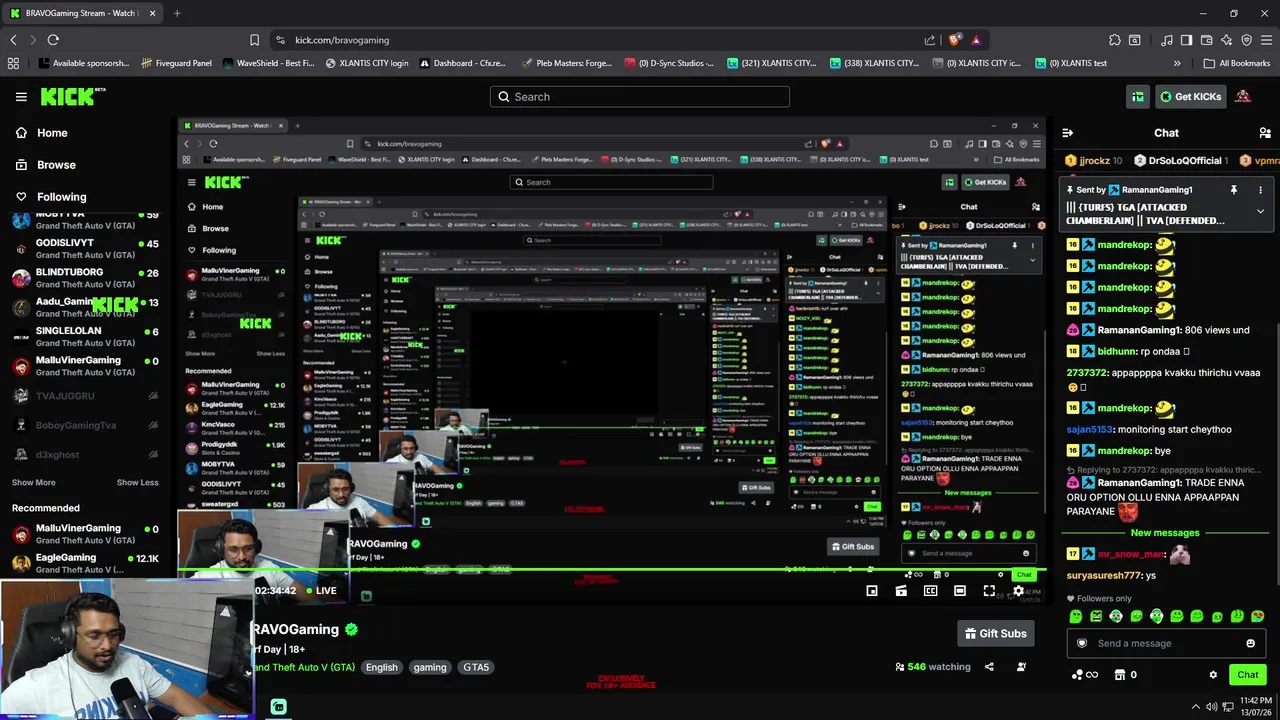Click share icon beside the watching count
The height and width of the screenshot is (720, 1280).
(989, 667)
